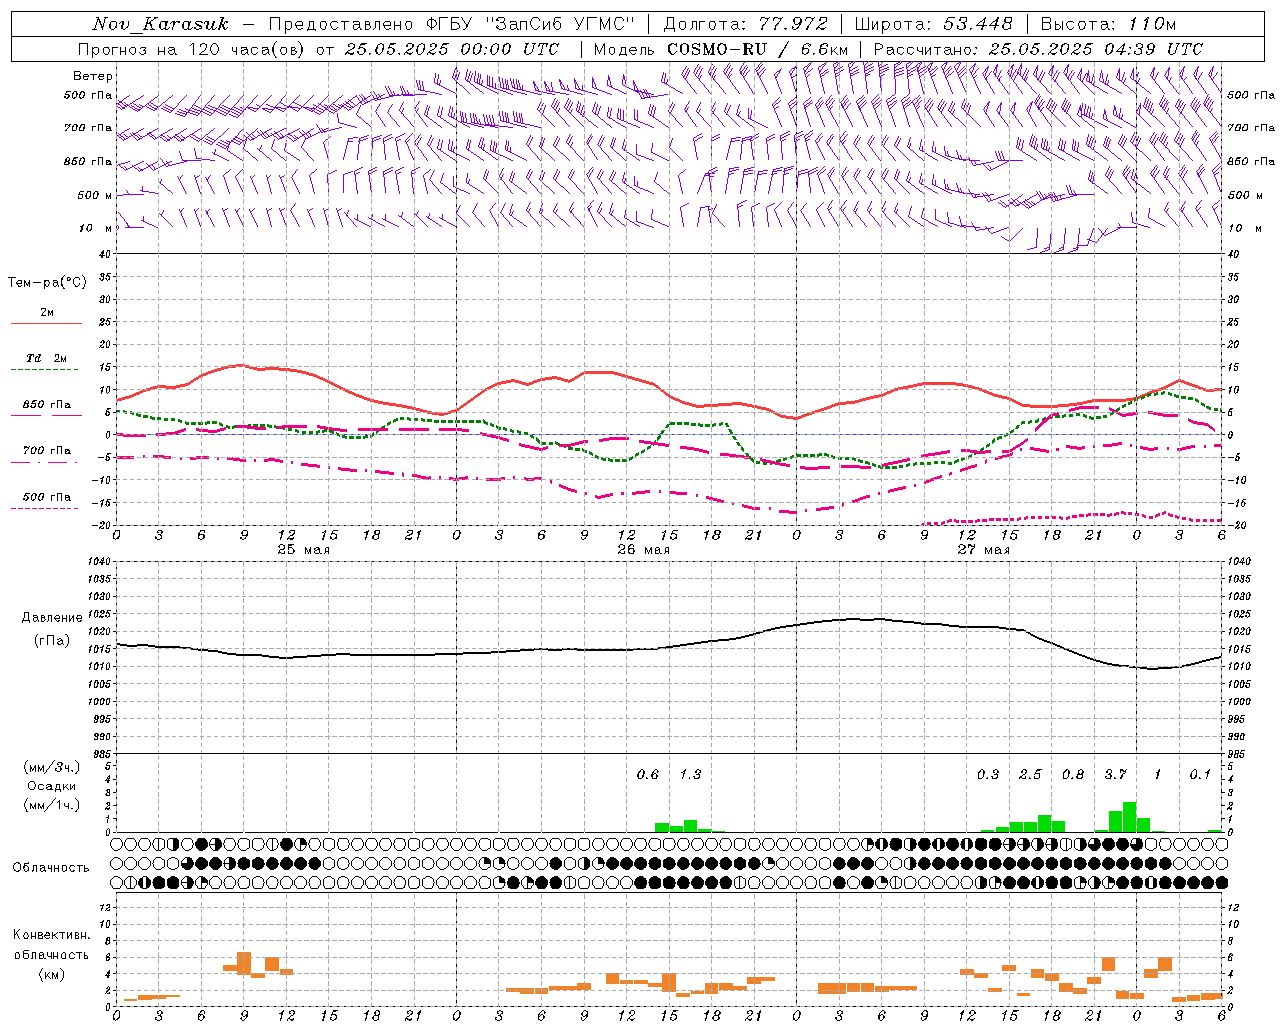Click the '25 мая' date label
This screenshot has width=1280, height=1024.
click(304, 550)
